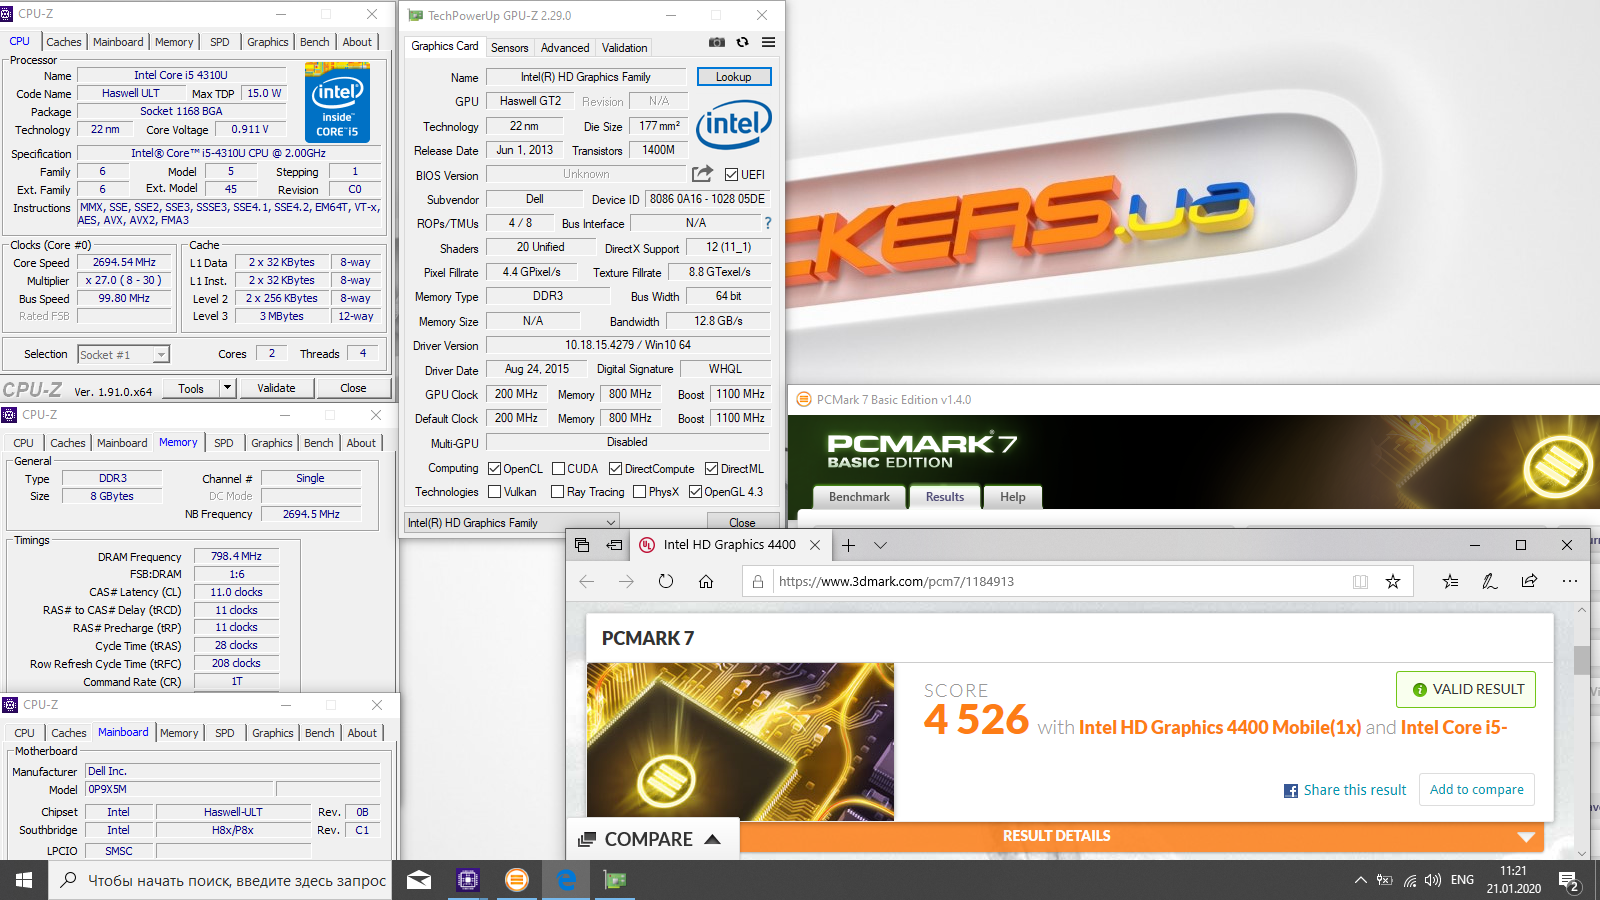This screenshot has width=1600, height=900.
Task: Click the Edge add notes pen icon
Action: [x=1490, y=581]
